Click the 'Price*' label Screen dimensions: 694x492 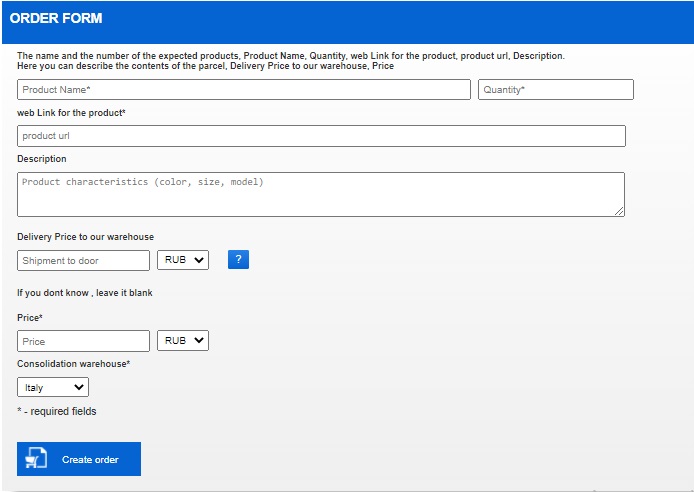point(30,318)
